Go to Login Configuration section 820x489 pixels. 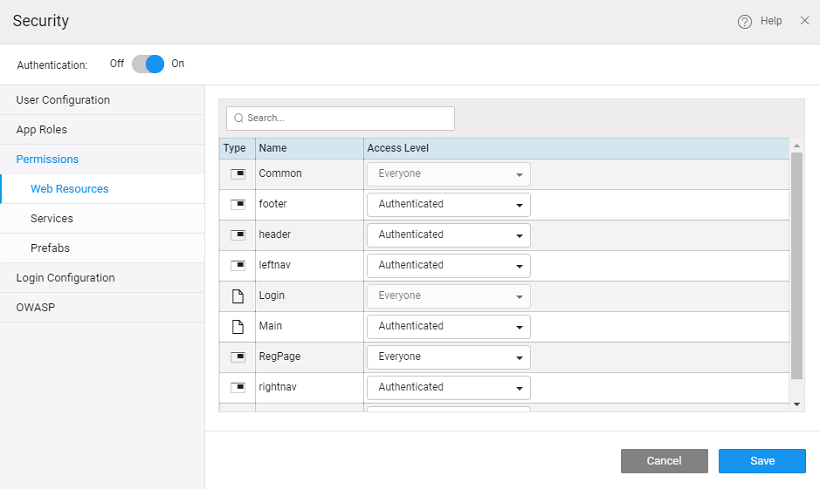tap(65, 278)
